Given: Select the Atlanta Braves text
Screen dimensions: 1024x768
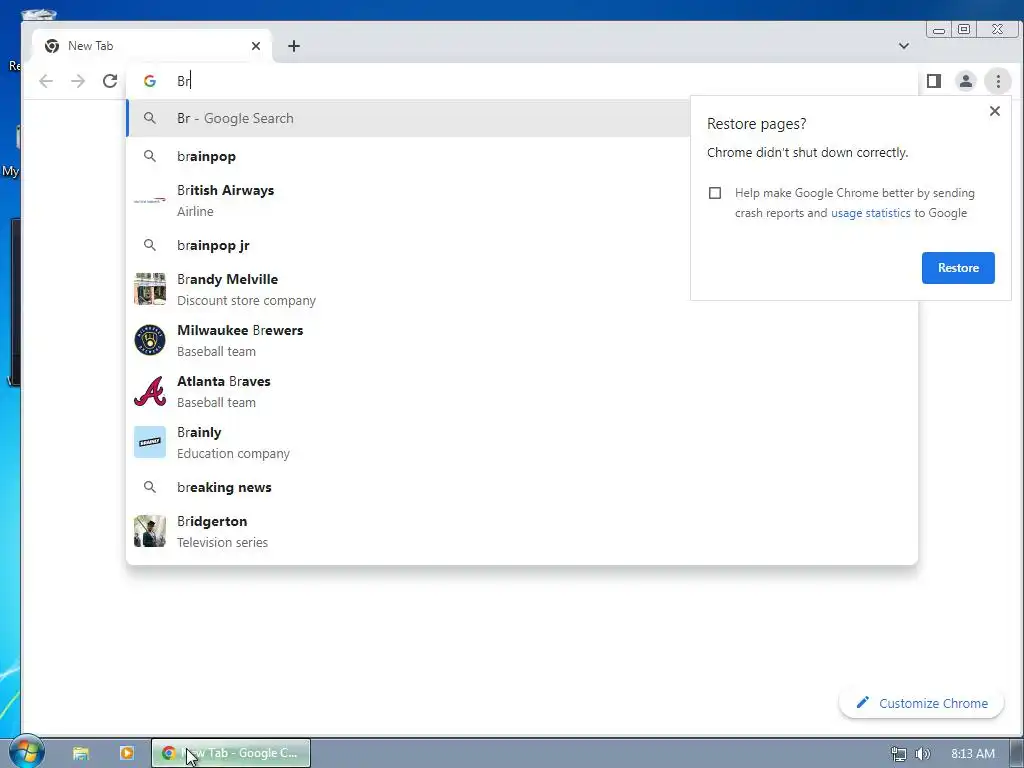Looking at the screenshot, I should (223, 381).
